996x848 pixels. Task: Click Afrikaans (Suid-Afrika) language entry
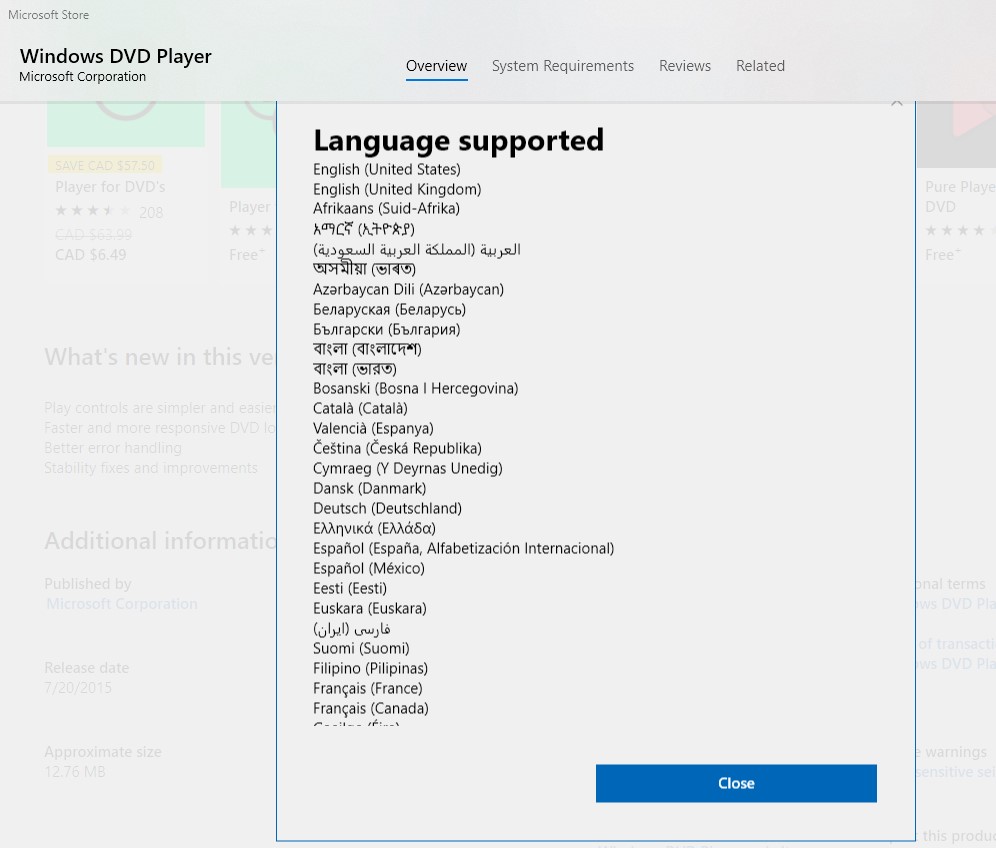pos(386,208)
